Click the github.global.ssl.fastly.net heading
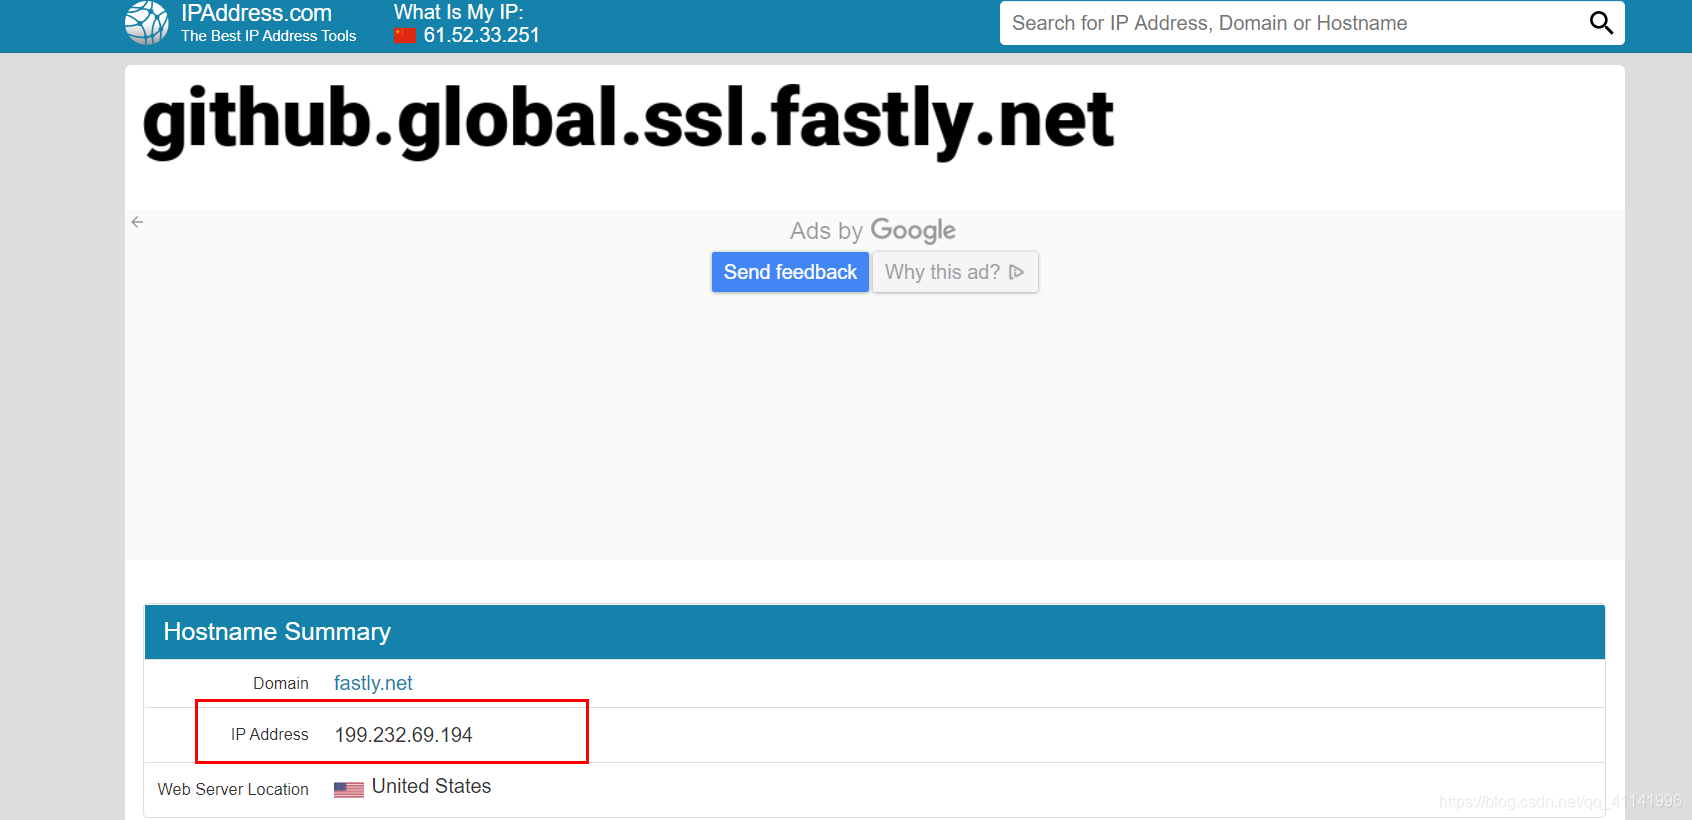The width and height of the screenshot is (1692, 820). click(628, 120)
